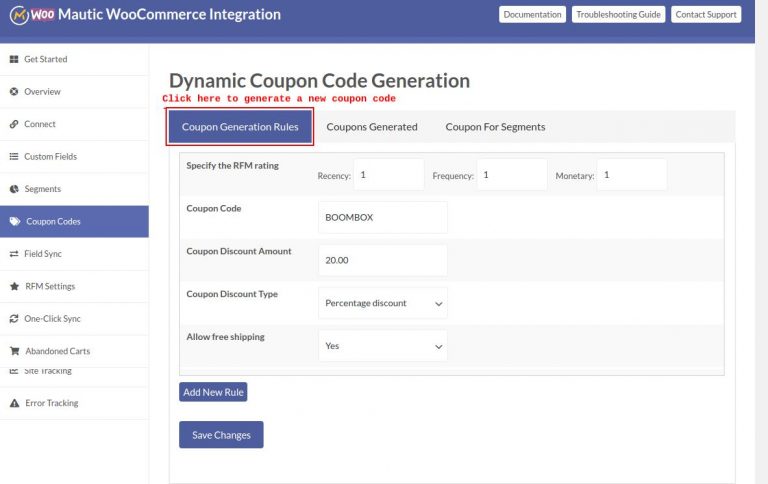Click the Contact Support button

pos(706,15)
